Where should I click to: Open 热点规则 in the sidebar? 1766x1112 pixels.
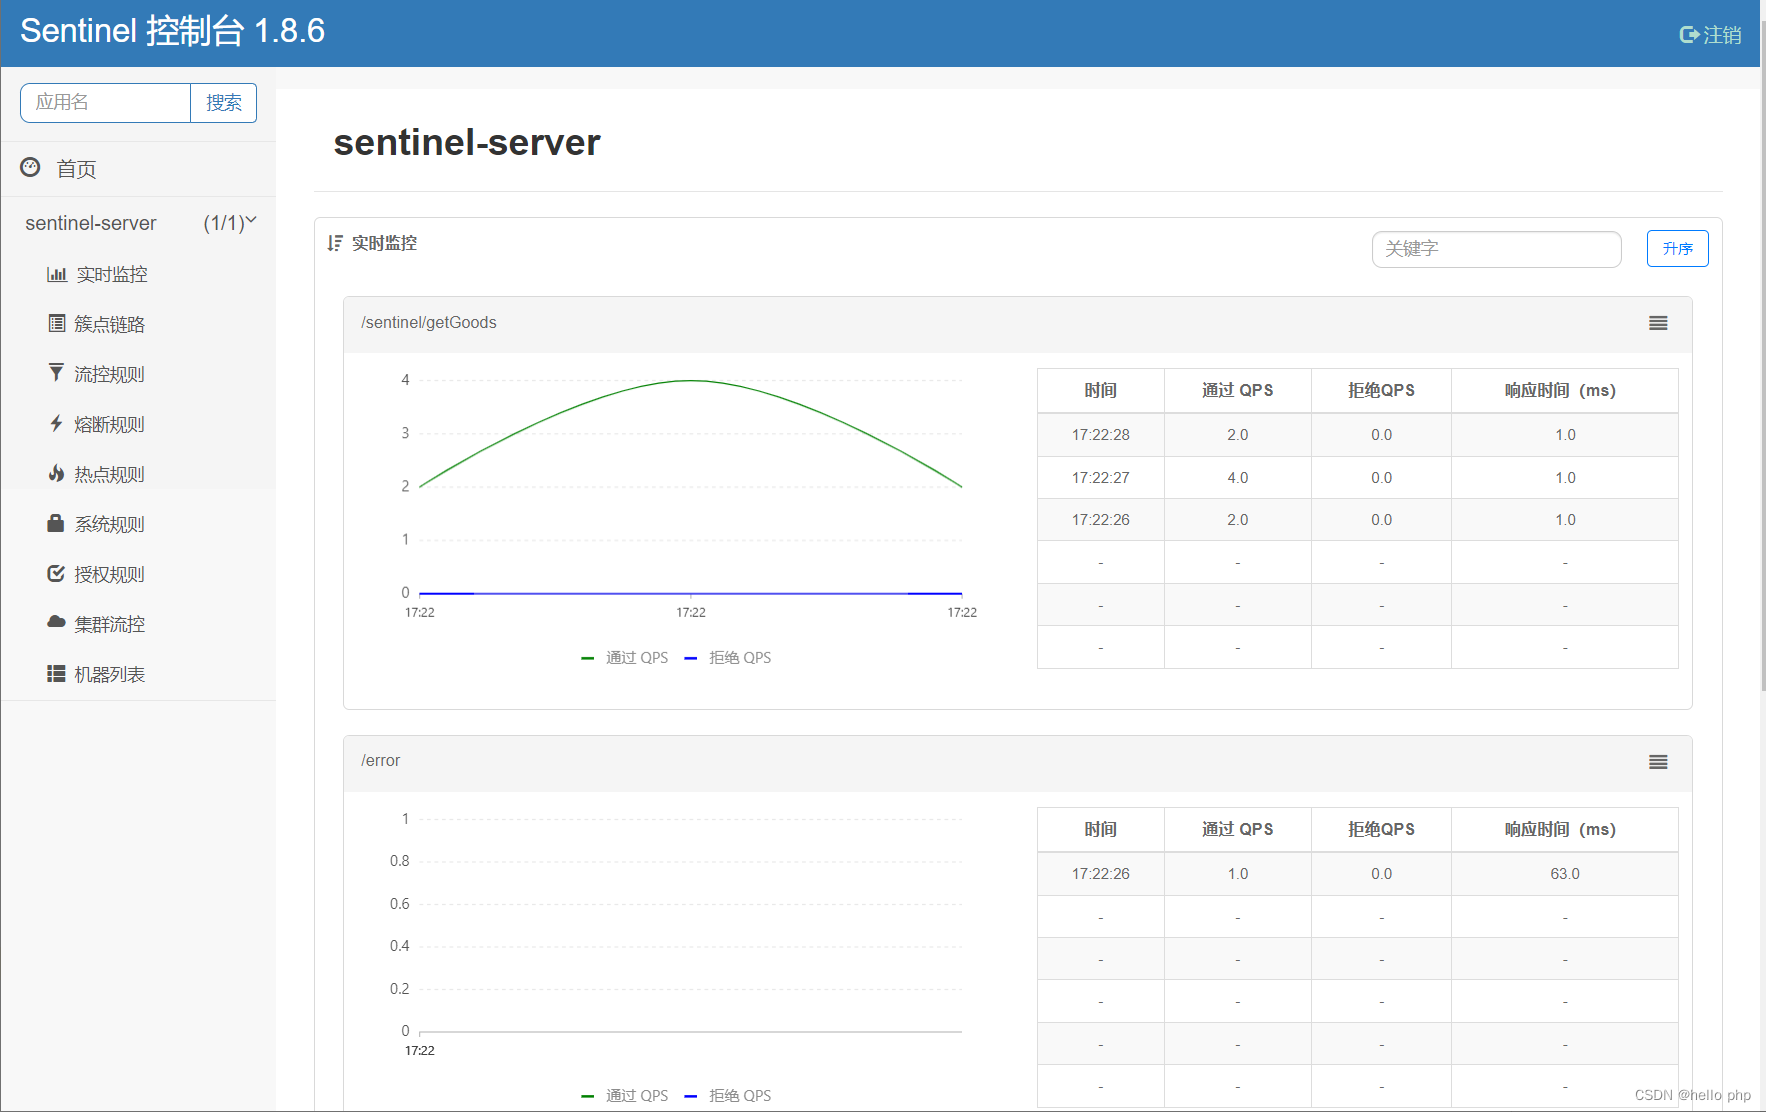[x=110, y=474]
